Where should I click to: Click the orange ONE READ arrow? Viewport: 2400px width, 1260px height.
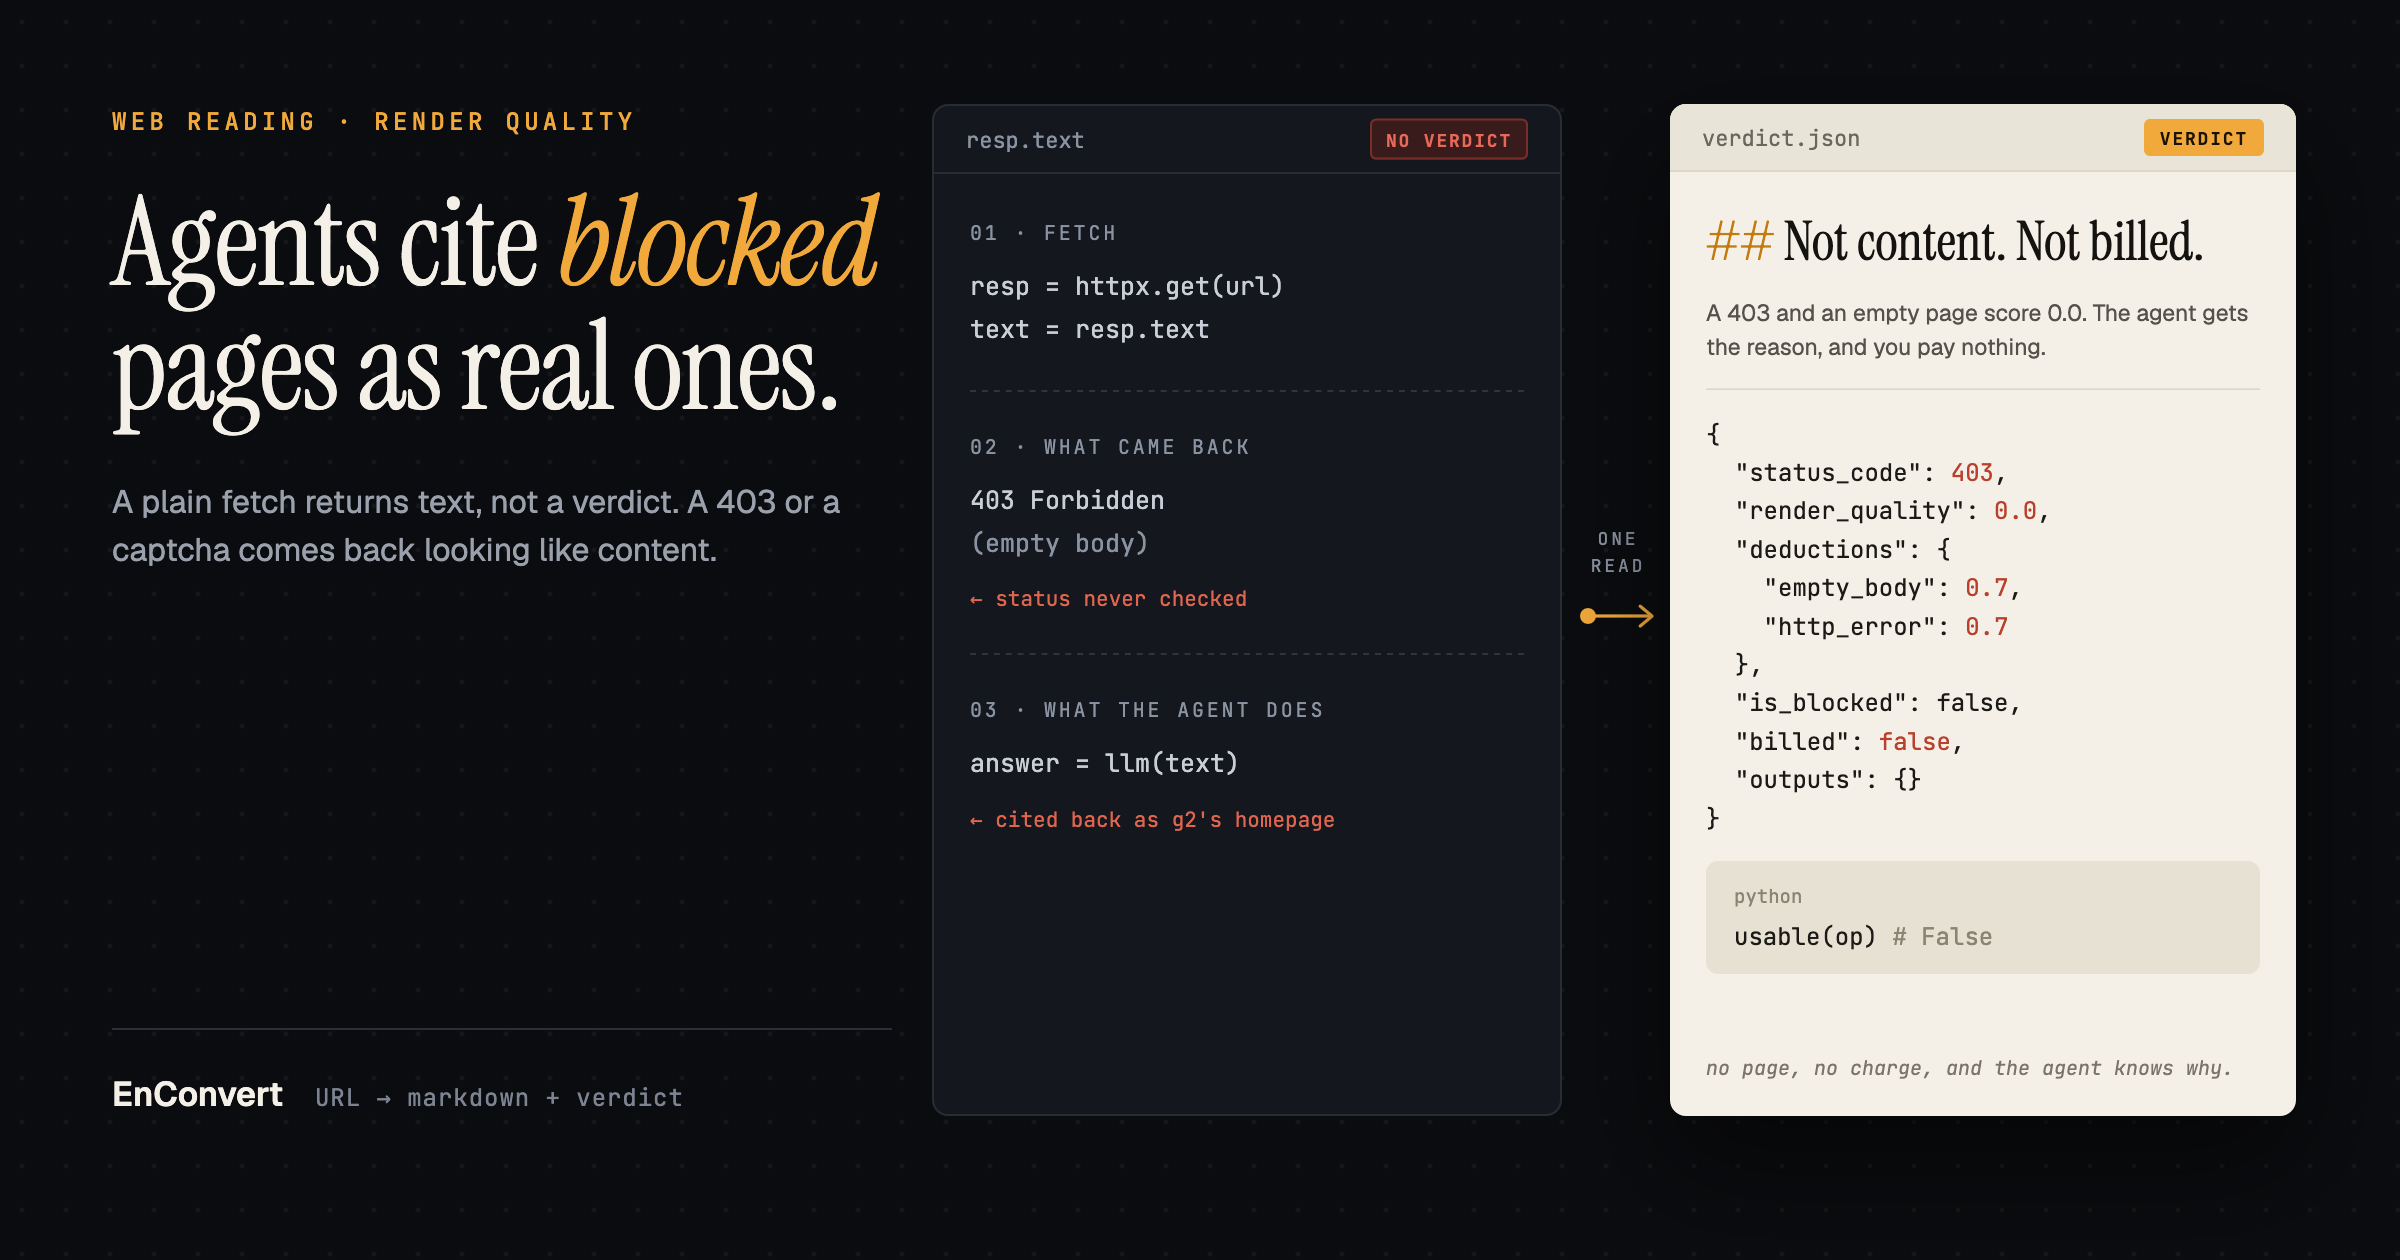click(x=1616, y=616)
